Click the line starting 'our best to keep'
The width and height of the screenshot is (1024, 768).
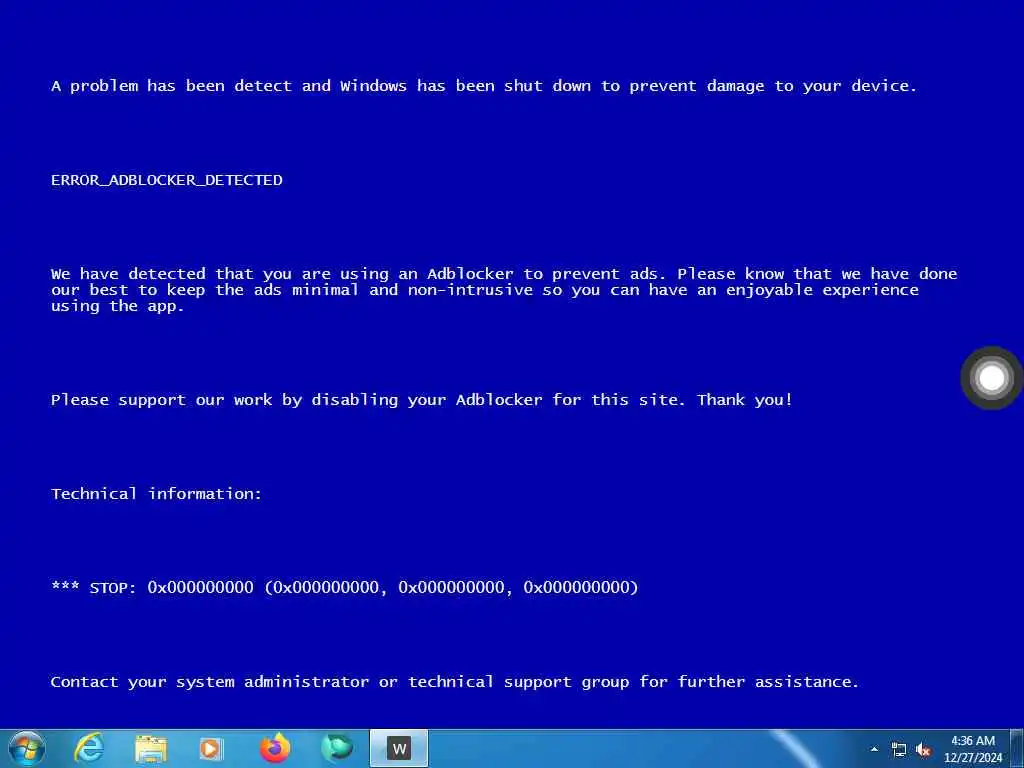485,290
